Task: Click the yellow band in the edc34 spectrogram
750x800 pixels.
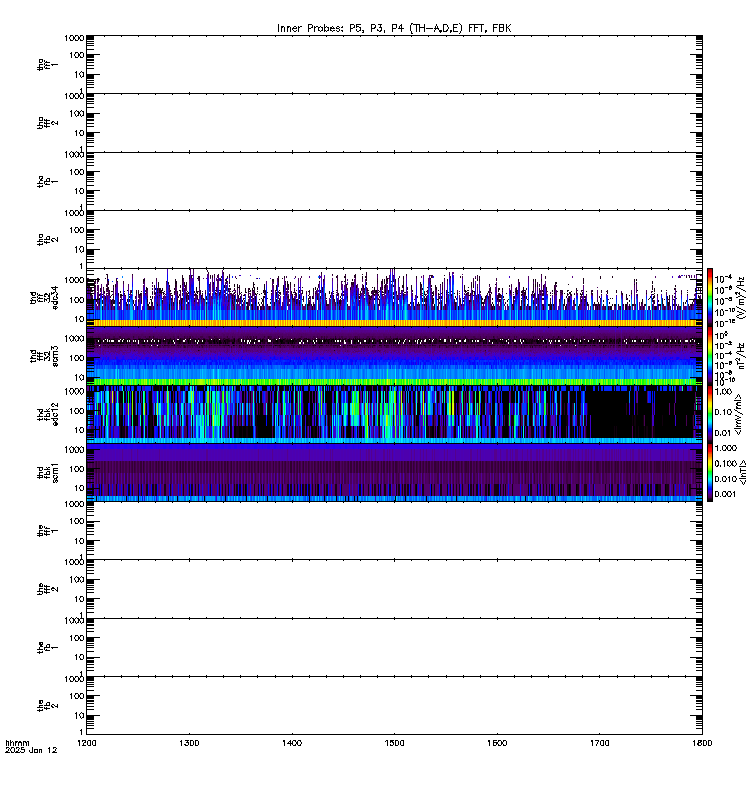Action: 394,323
